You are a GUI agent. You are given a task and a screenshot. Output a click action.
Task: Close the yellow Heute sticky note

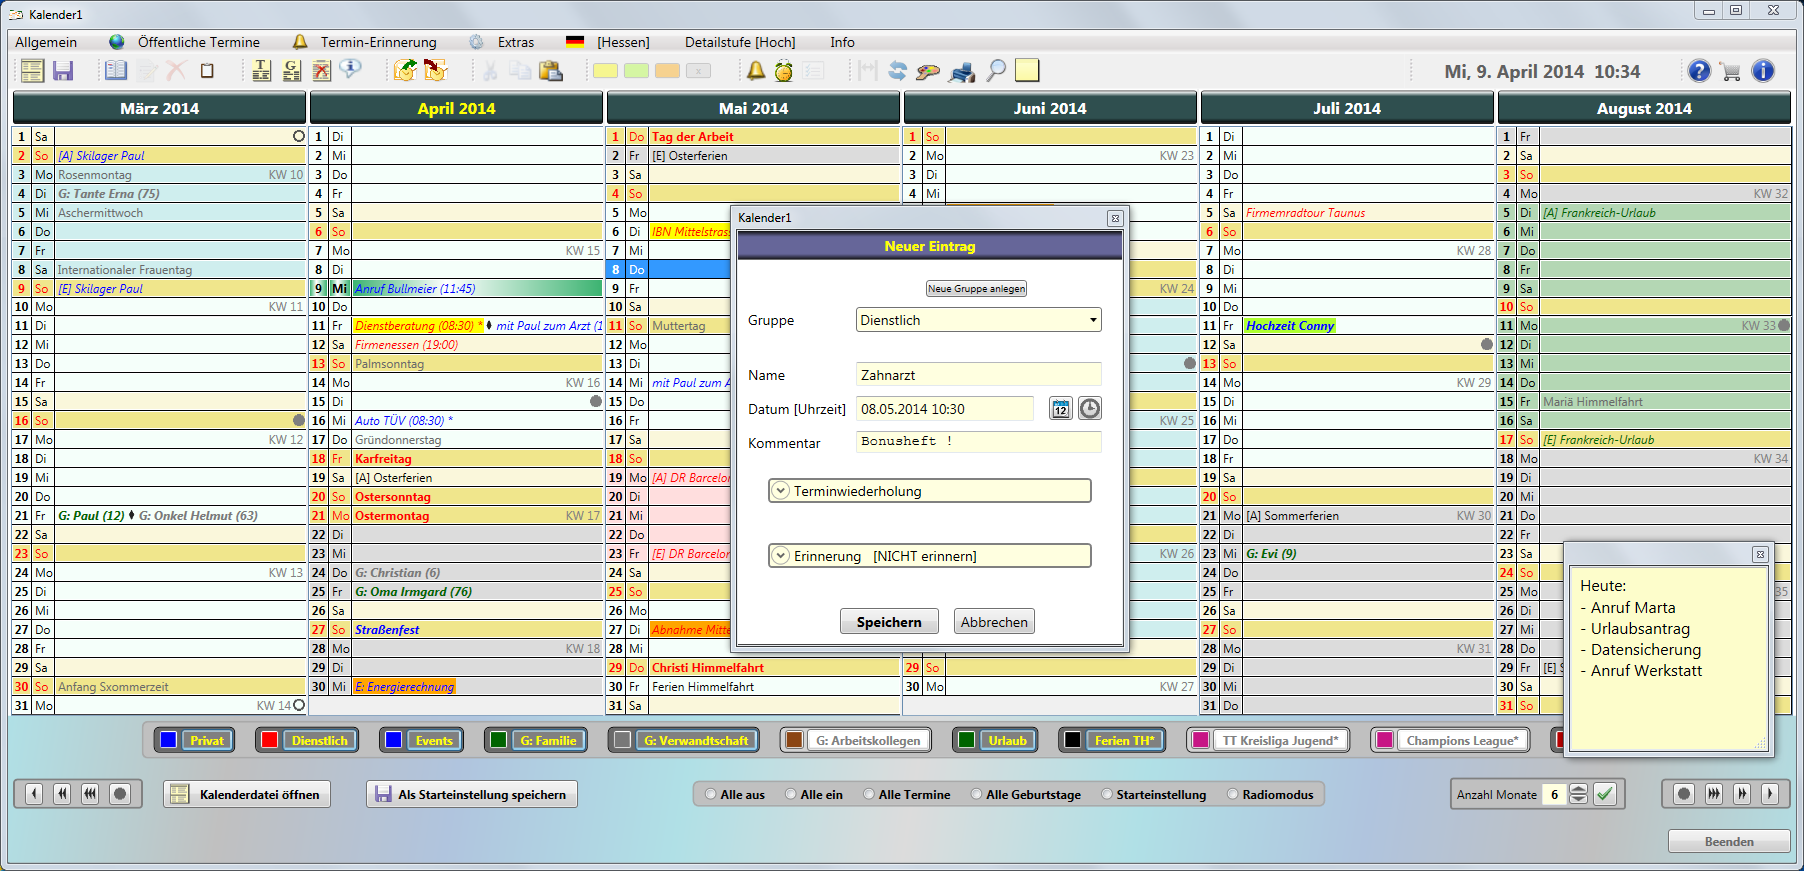[x=1760, y=554]
